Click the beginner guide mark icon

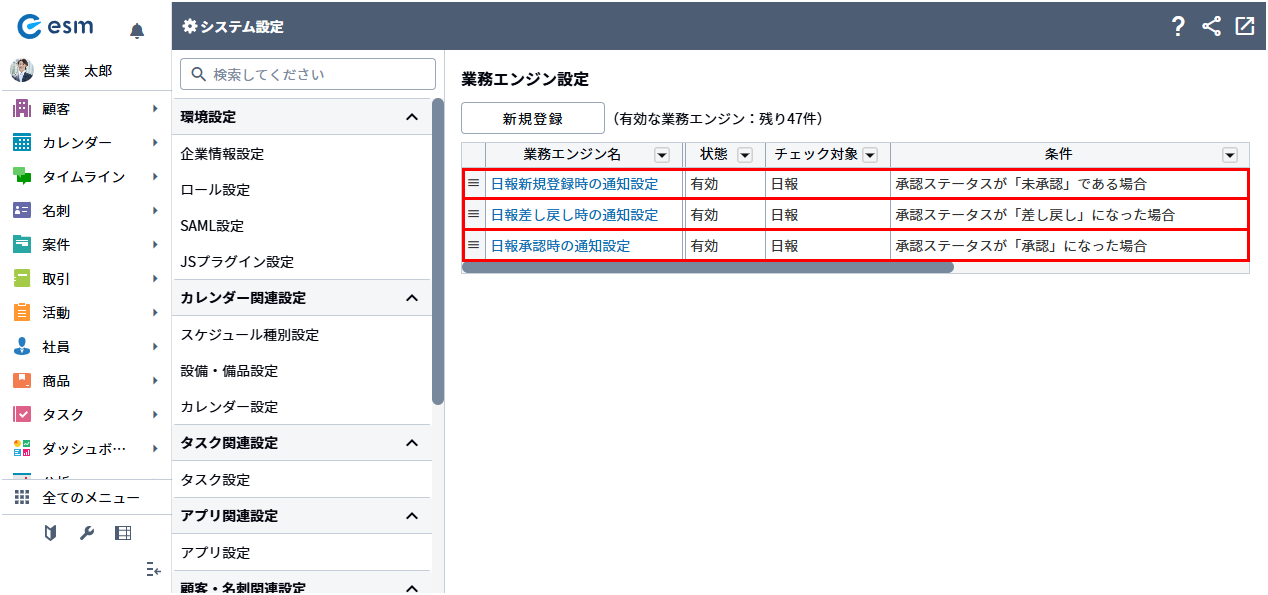pos(50,533)
